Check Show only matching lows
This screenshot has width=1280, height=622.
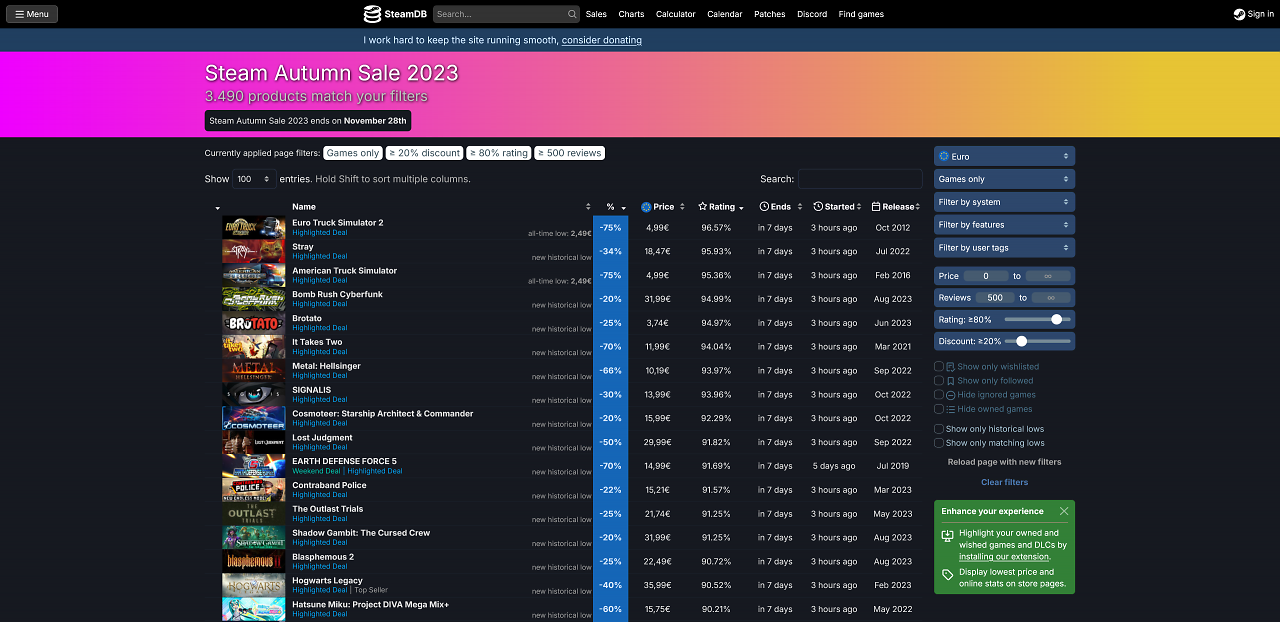(939, 443)
